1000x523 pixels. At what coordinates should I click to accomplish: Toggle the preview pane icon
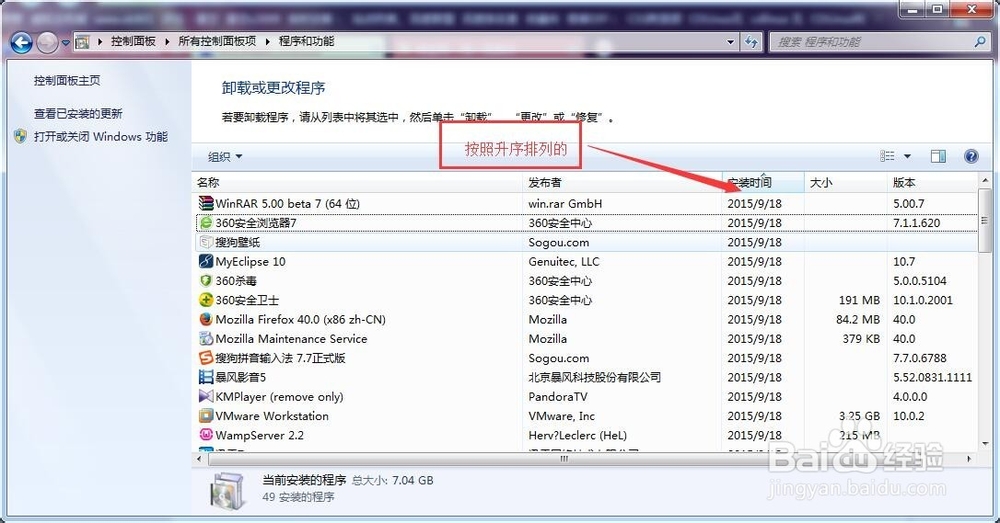point(938,156)
